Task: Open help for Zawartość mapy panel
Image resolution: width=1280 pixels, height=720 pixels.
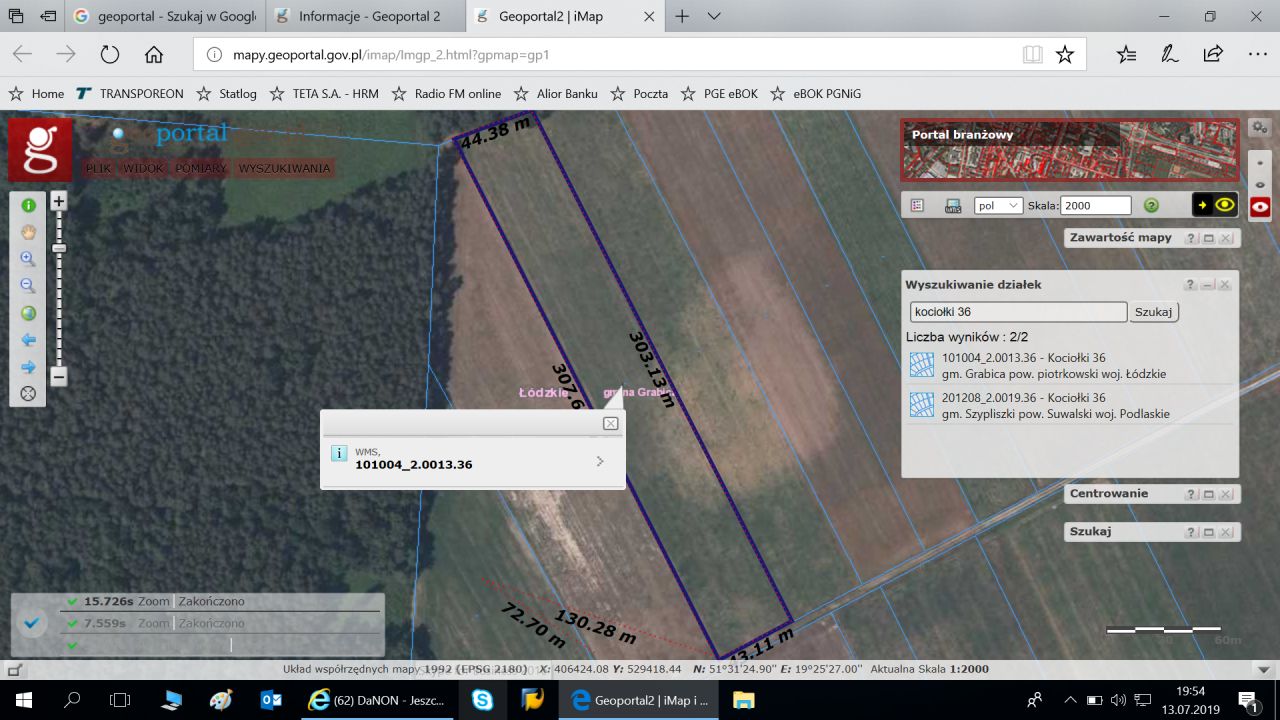Action: [x=1191, y=238]
